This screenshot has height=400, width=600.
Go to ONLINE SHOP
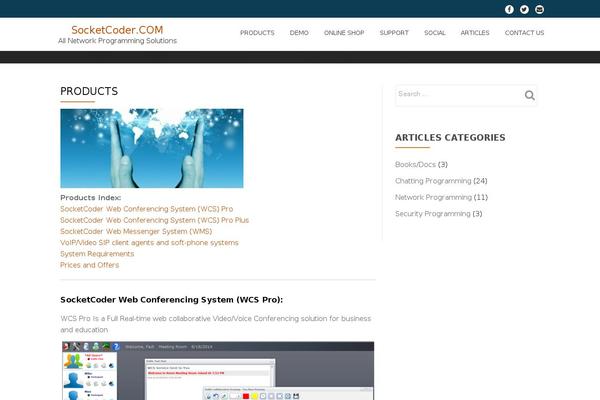coord(344,33)
